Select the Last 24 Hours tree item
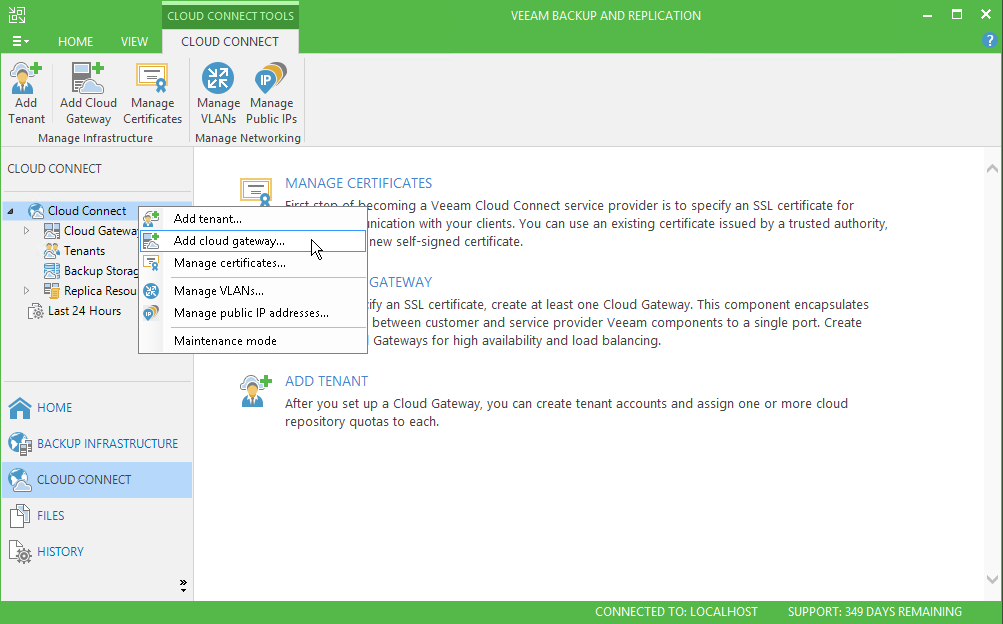1003x624 pixels. coord(84,311)
